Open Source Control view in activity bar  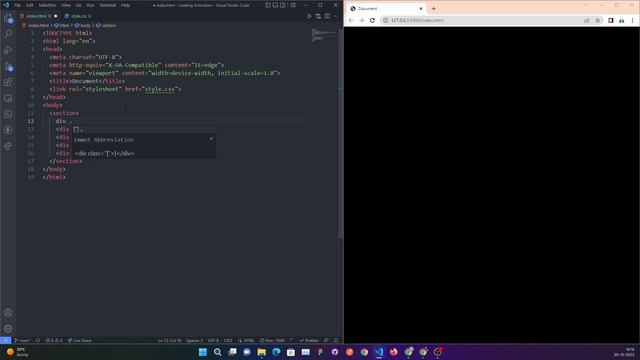[8, 66]
